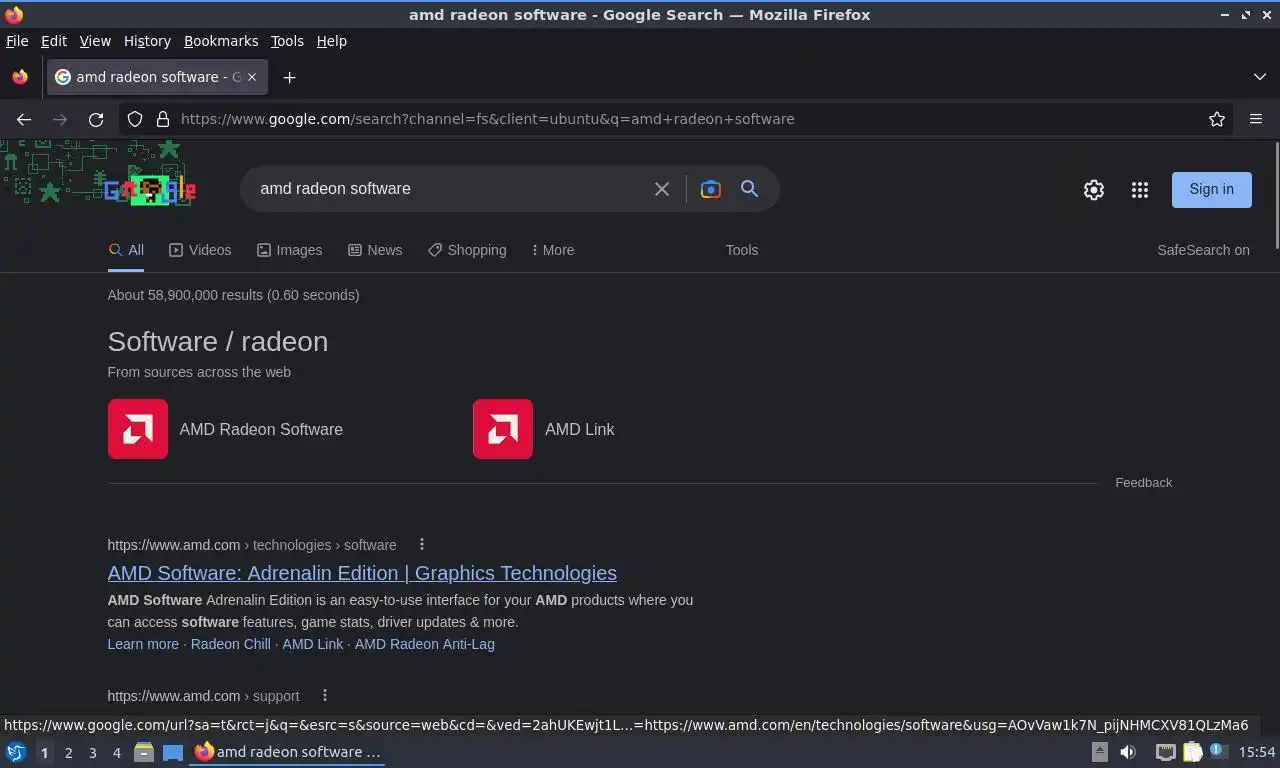Open the pinned Firefox View tab icon
This screenshot has height=768, width=1280.
(x=20, y=77)
